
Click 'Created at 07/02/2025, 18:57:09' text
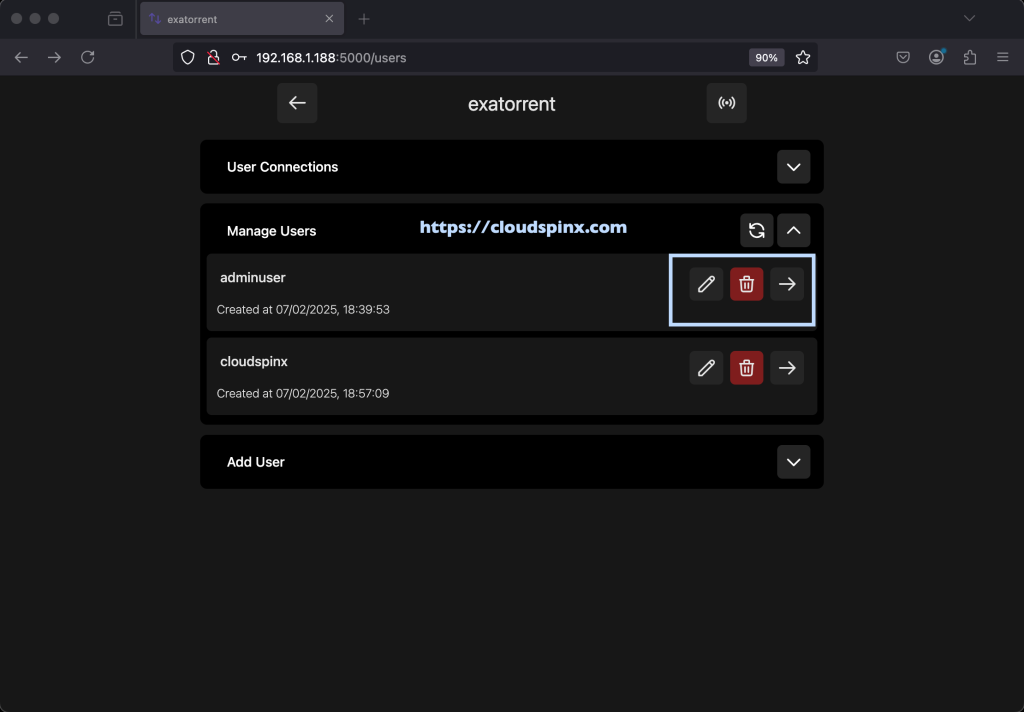coord(303,394)
